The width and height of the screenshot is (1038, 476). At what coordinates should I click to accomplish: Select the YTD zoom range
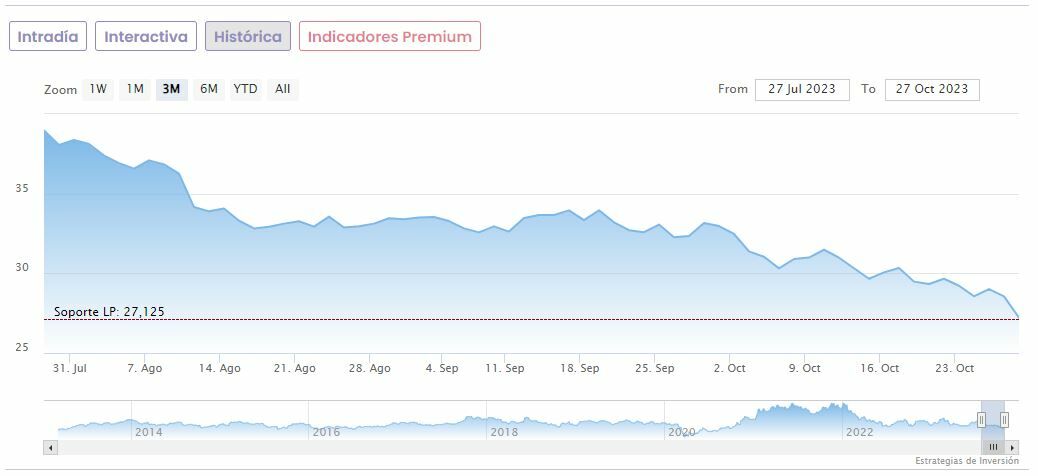coord(245,89)
